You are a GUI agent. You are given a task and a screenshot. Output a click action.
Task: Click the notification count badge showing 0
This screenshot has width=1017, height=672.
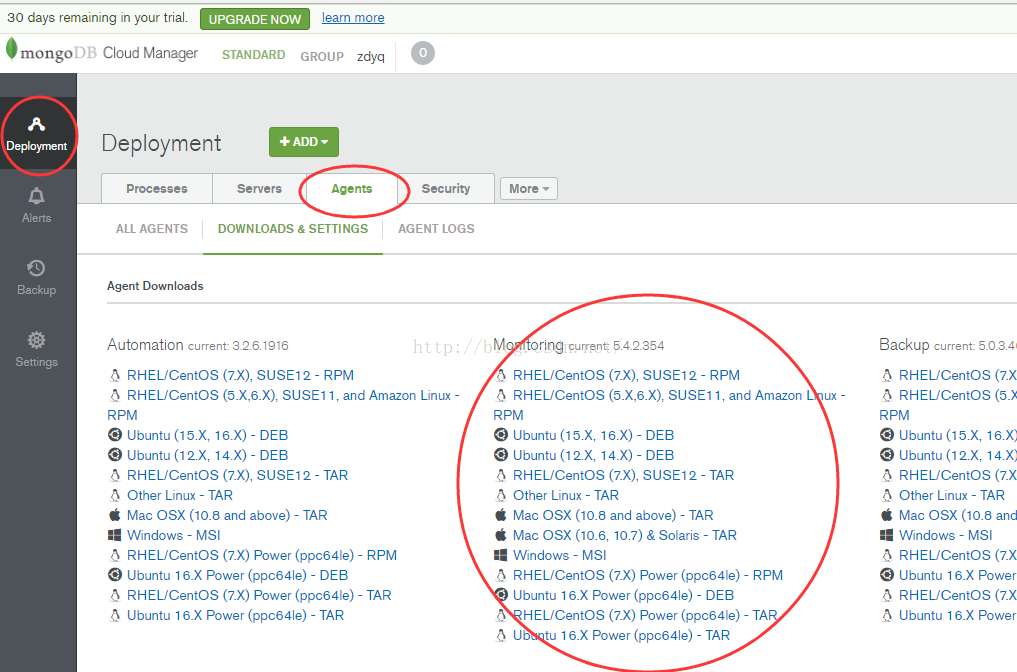(x=423, y=53)
